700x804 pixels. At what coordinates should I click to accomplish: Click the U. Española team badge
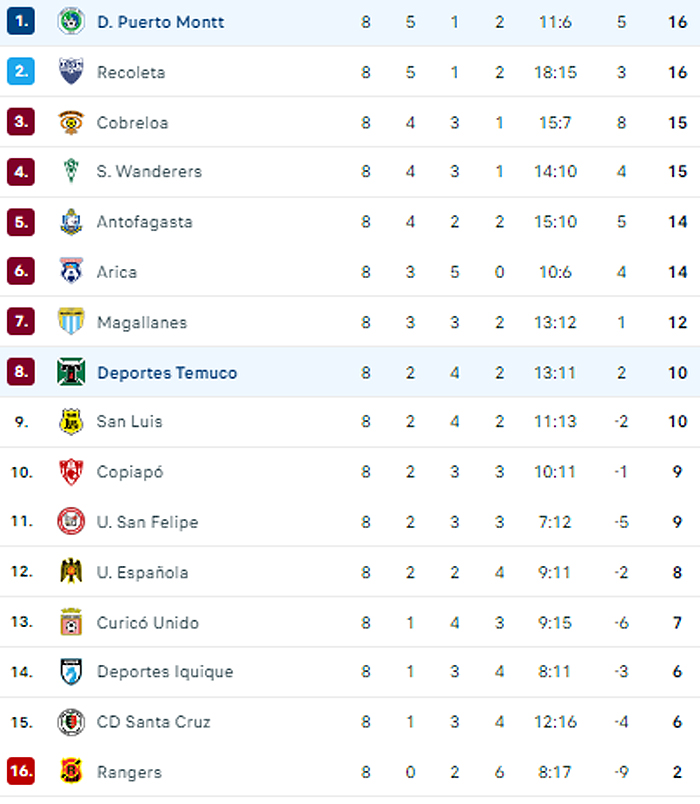point(72,572)
